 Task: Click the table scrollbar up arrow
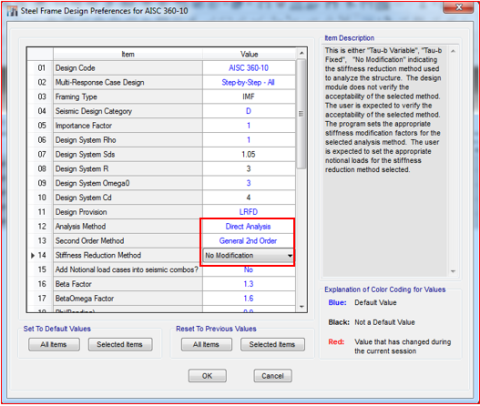[301, 53]
